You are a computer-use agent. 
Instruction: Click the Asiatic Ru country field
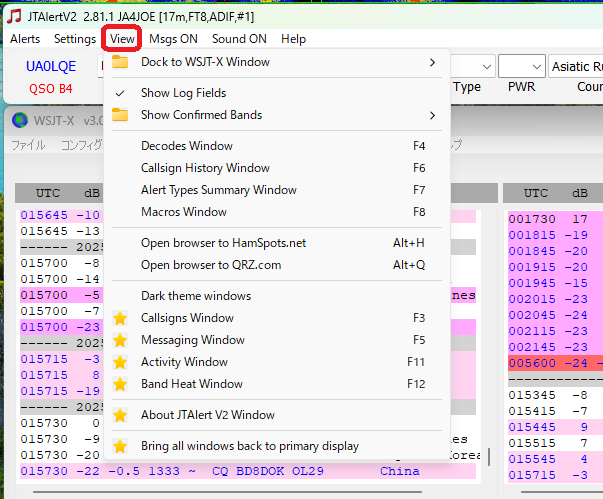click(576, 67)
